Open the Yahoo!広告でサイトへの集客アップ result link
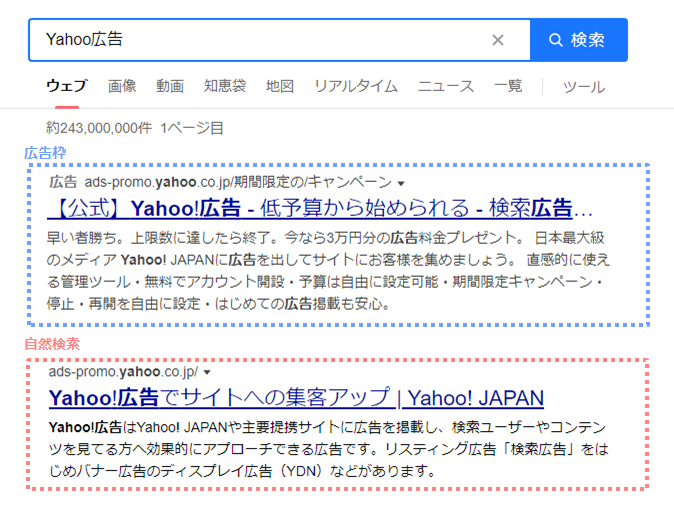The height and width of the screenshot is (512, 674). click(296, 397)
